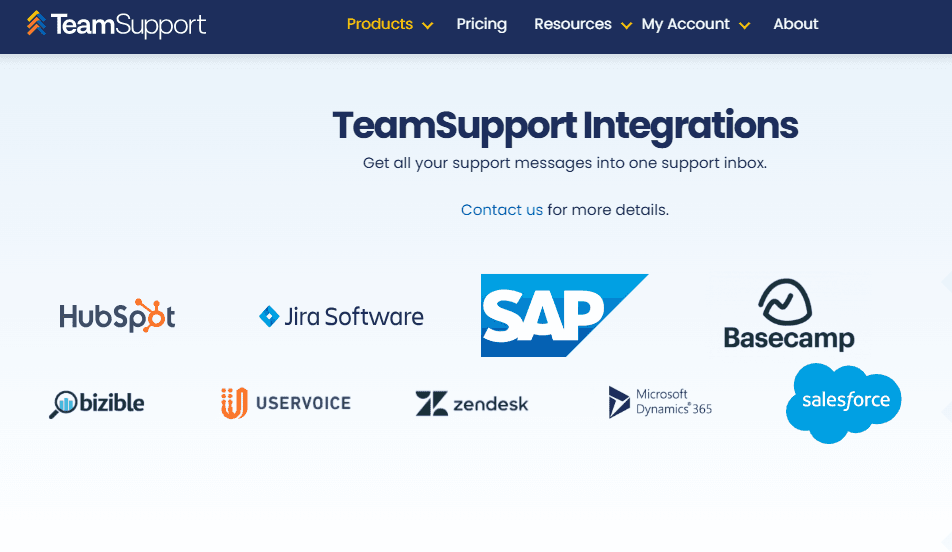The width and height of the screenshot is (952, 552).
Task: Select the Jira Software logo
Action: pyautogui.click(x=341, y=316)
